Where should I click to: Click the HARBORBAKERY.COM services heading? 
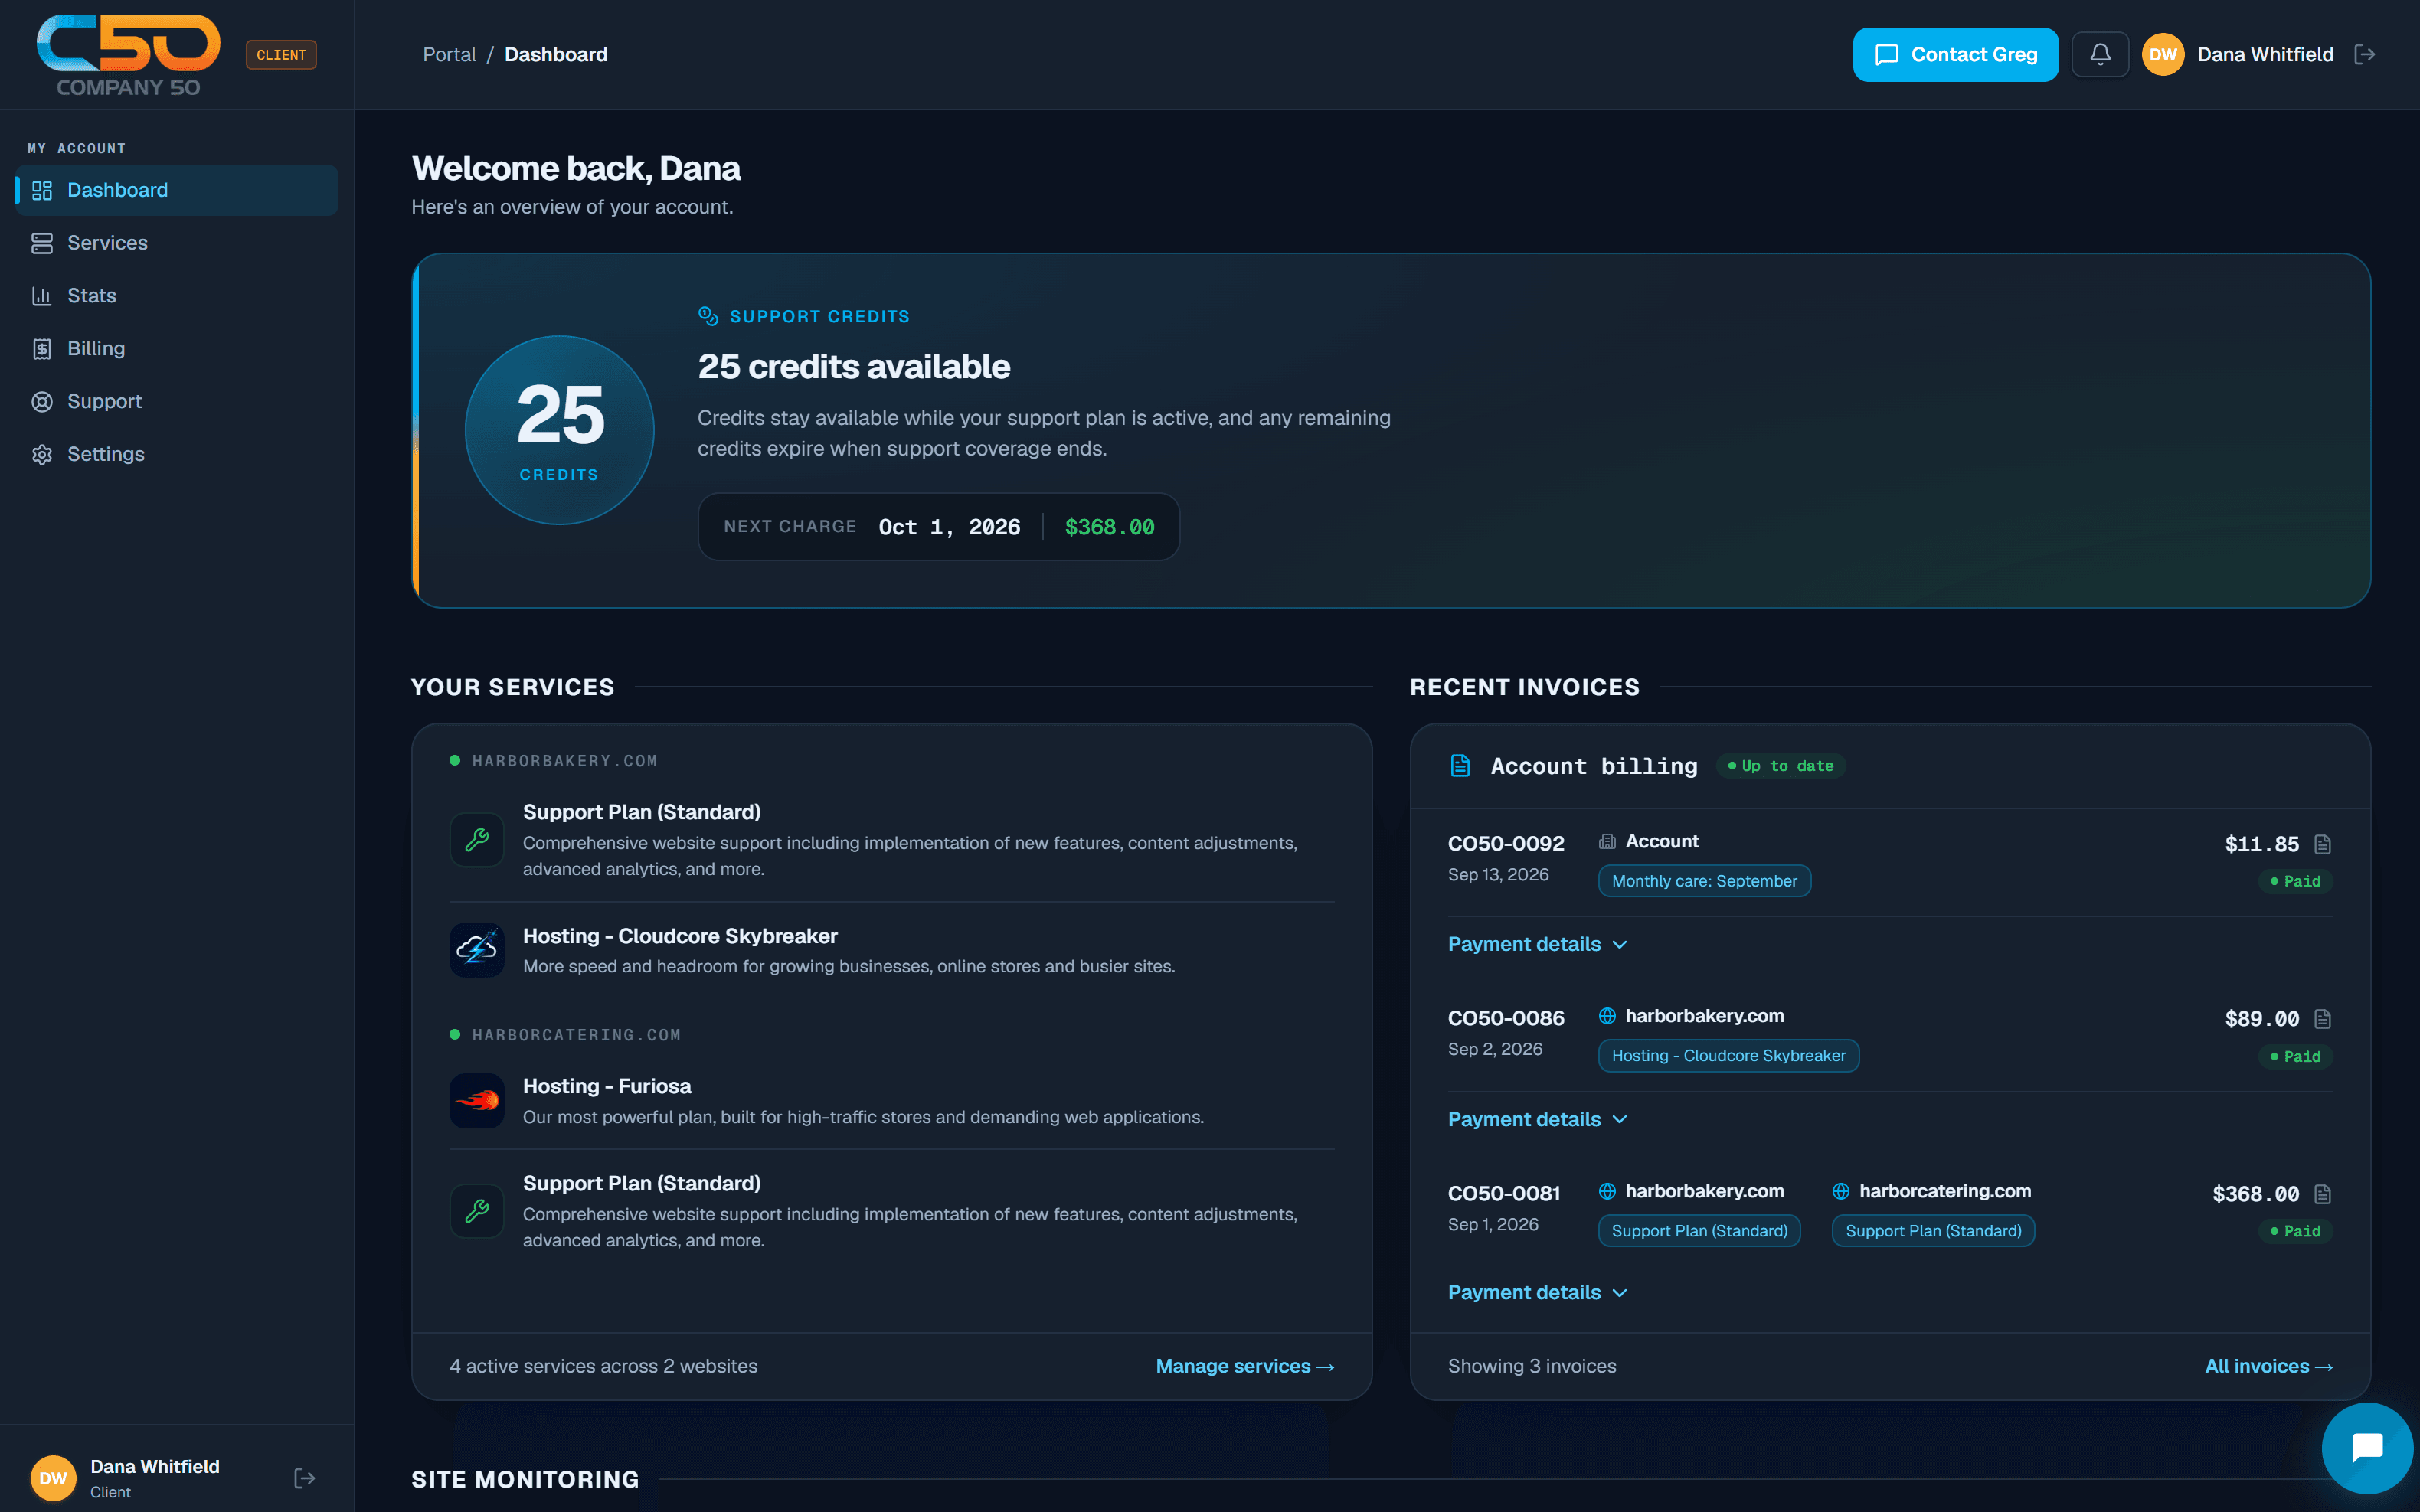pos(564,761)
